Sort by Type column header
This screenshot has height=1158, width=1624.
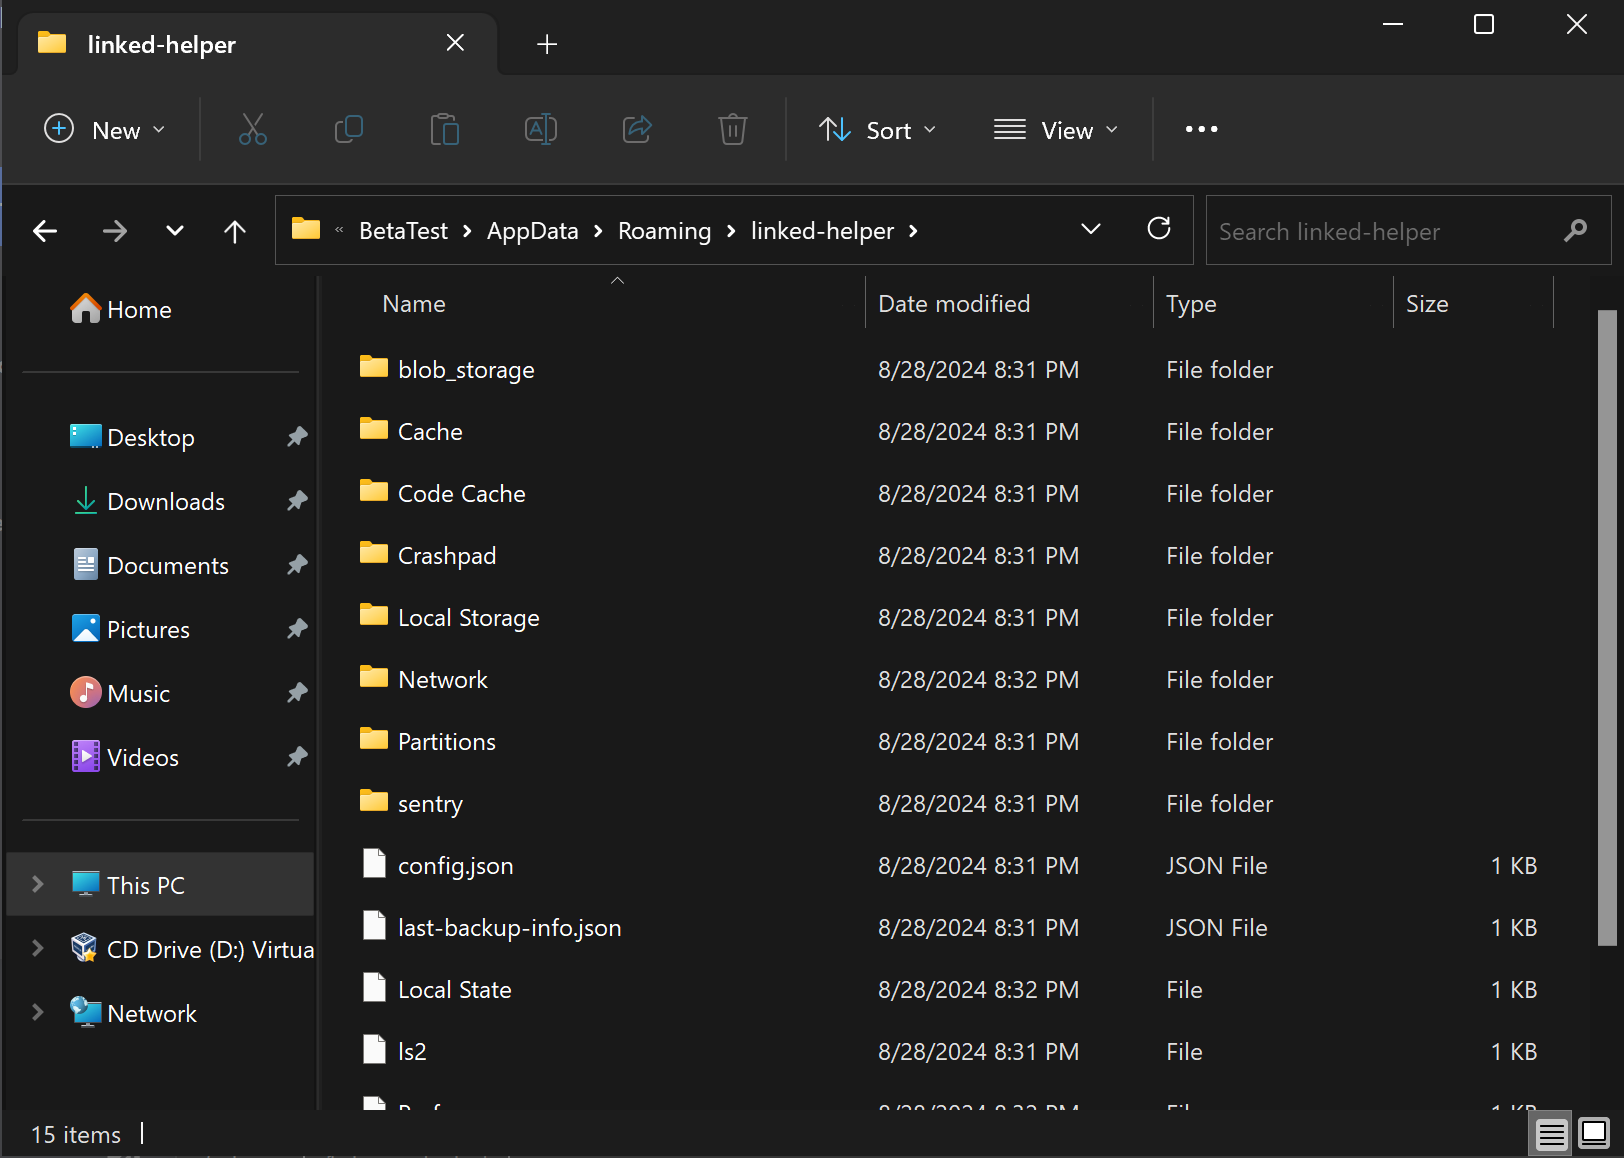coord(1273,303)
